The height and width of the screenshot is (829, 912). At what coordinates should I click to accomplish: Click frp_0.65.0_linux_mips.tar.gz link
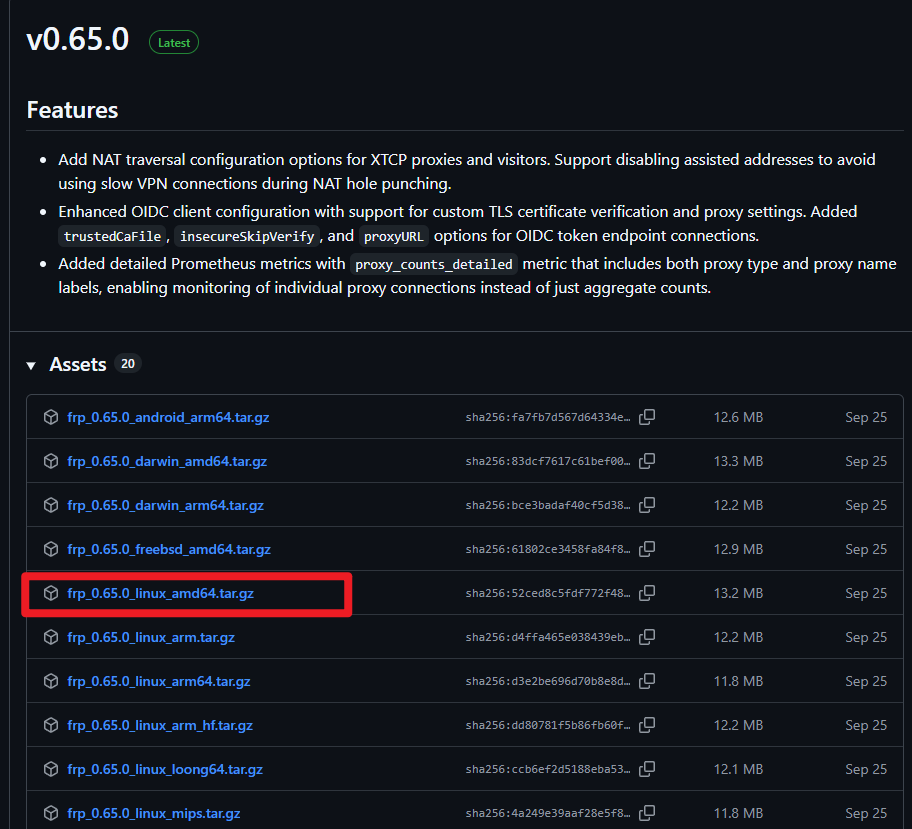153,813
